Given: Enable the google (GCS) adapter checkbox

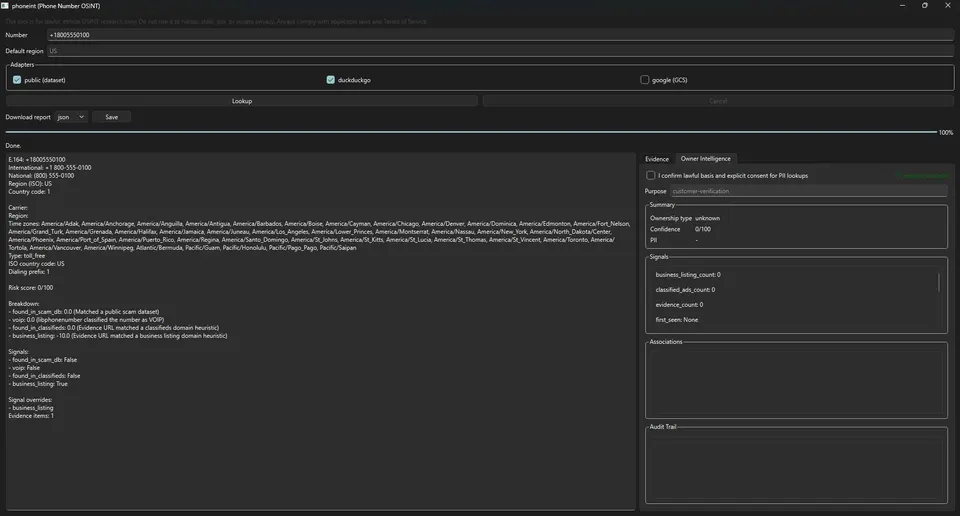Looking at the screenshot, I should (644, 80).
